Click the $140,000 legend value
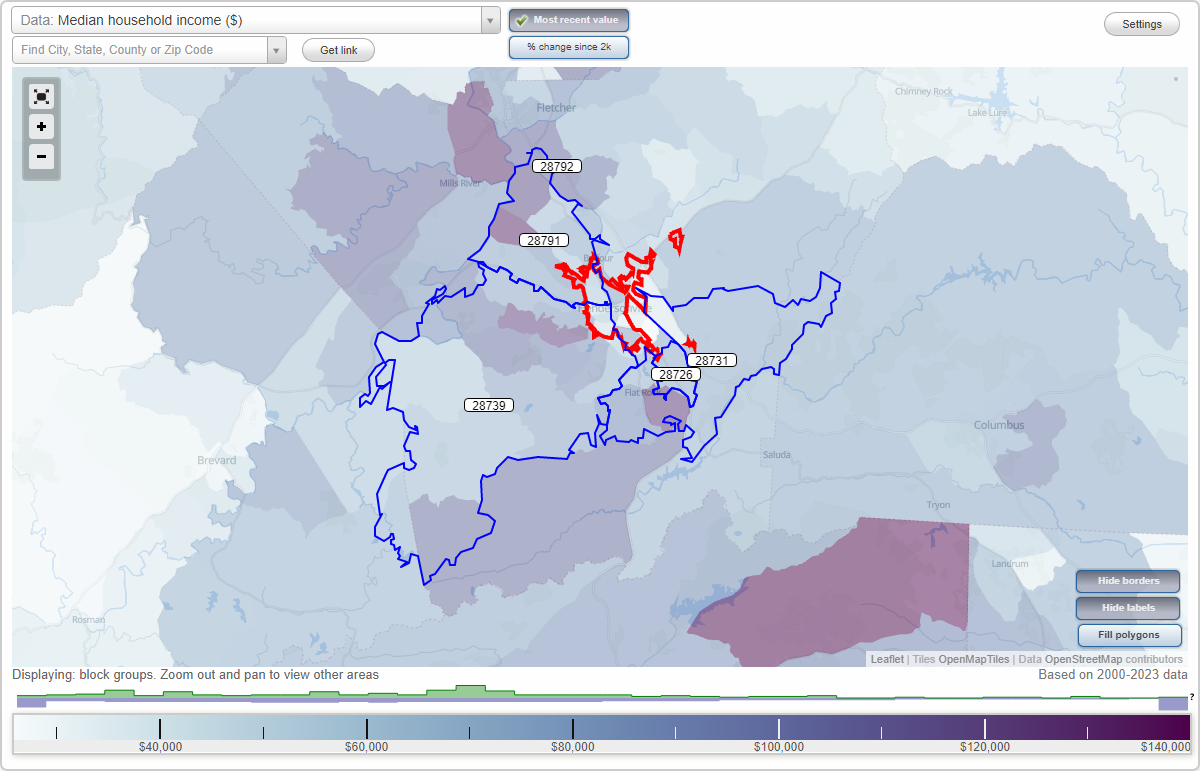Viewport: 1200px width, 771px height. 1164,746
